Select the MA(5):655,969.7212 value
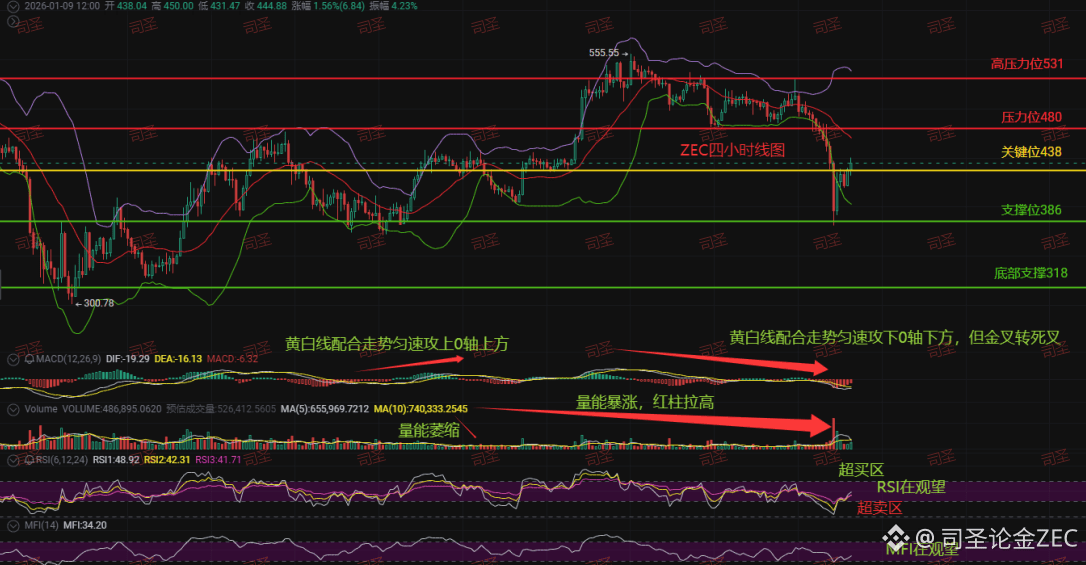This screenshot has width=1086, height=565. pos(325,409)
